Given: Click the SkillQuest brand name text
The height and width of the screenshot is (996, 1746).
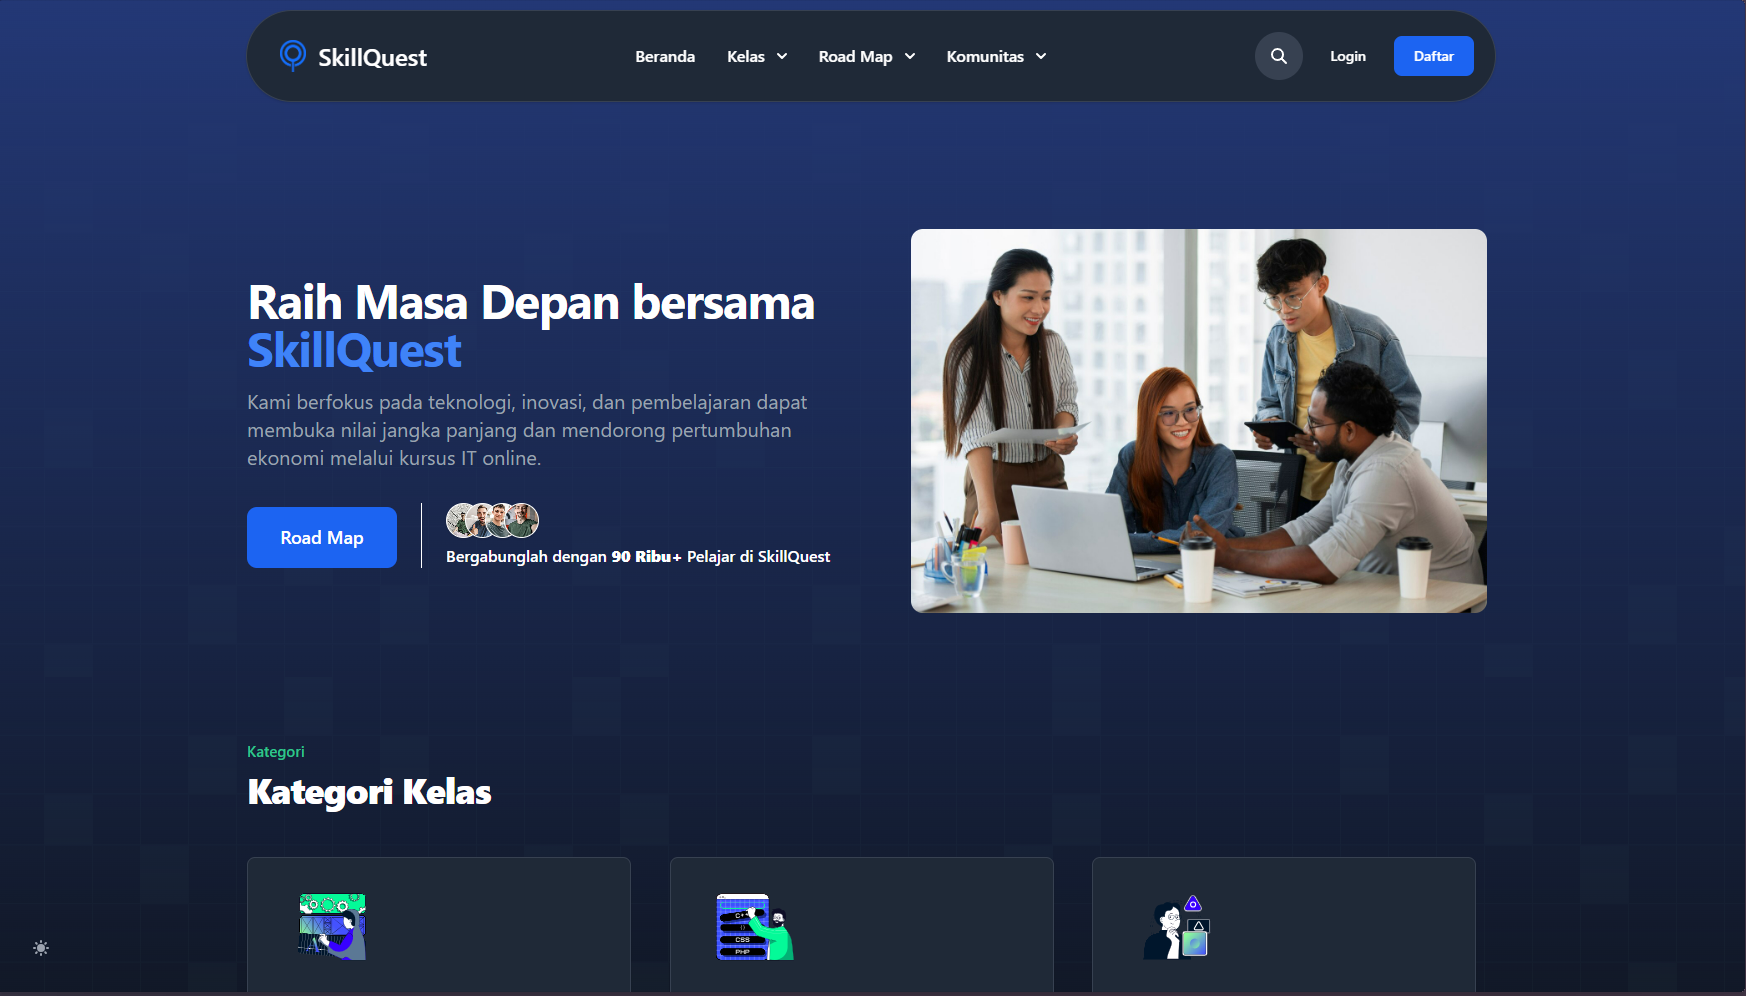Looking at the screenshot, I should pos(372,58).
